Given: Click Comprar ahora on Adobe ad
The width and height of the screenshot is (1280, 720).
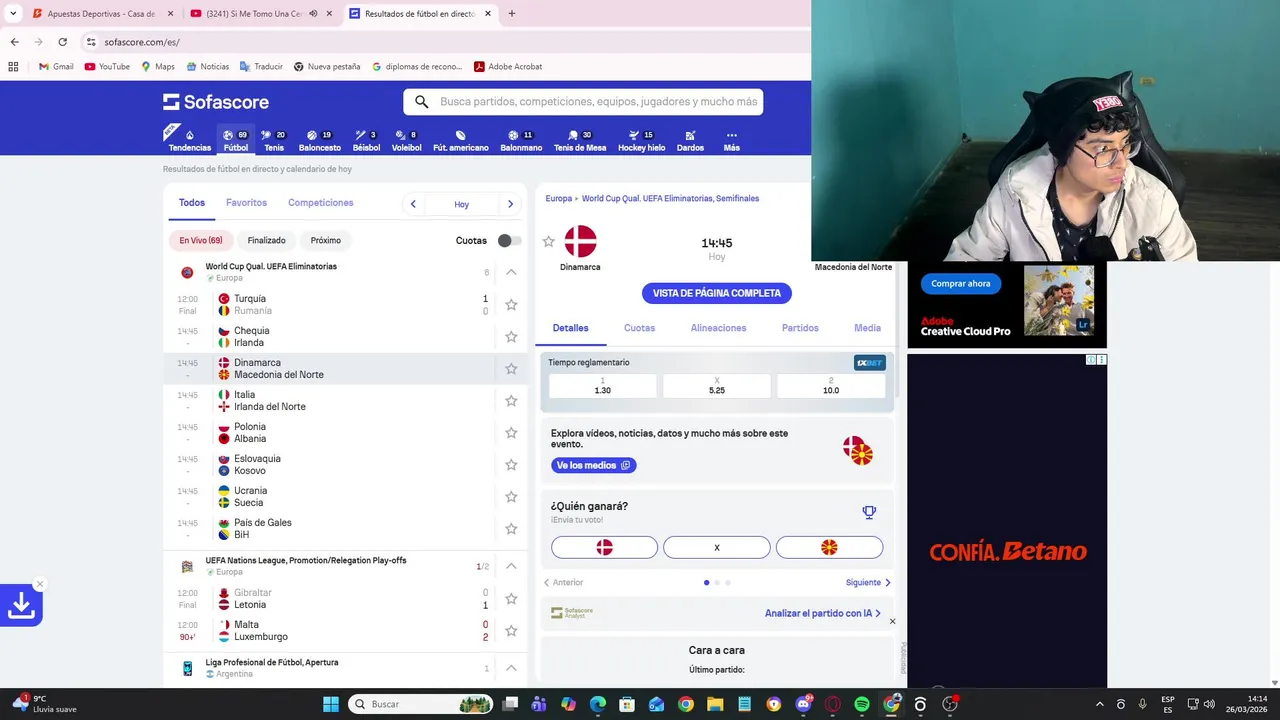Looking at the screenshot, I should click(x=960, y=284).
